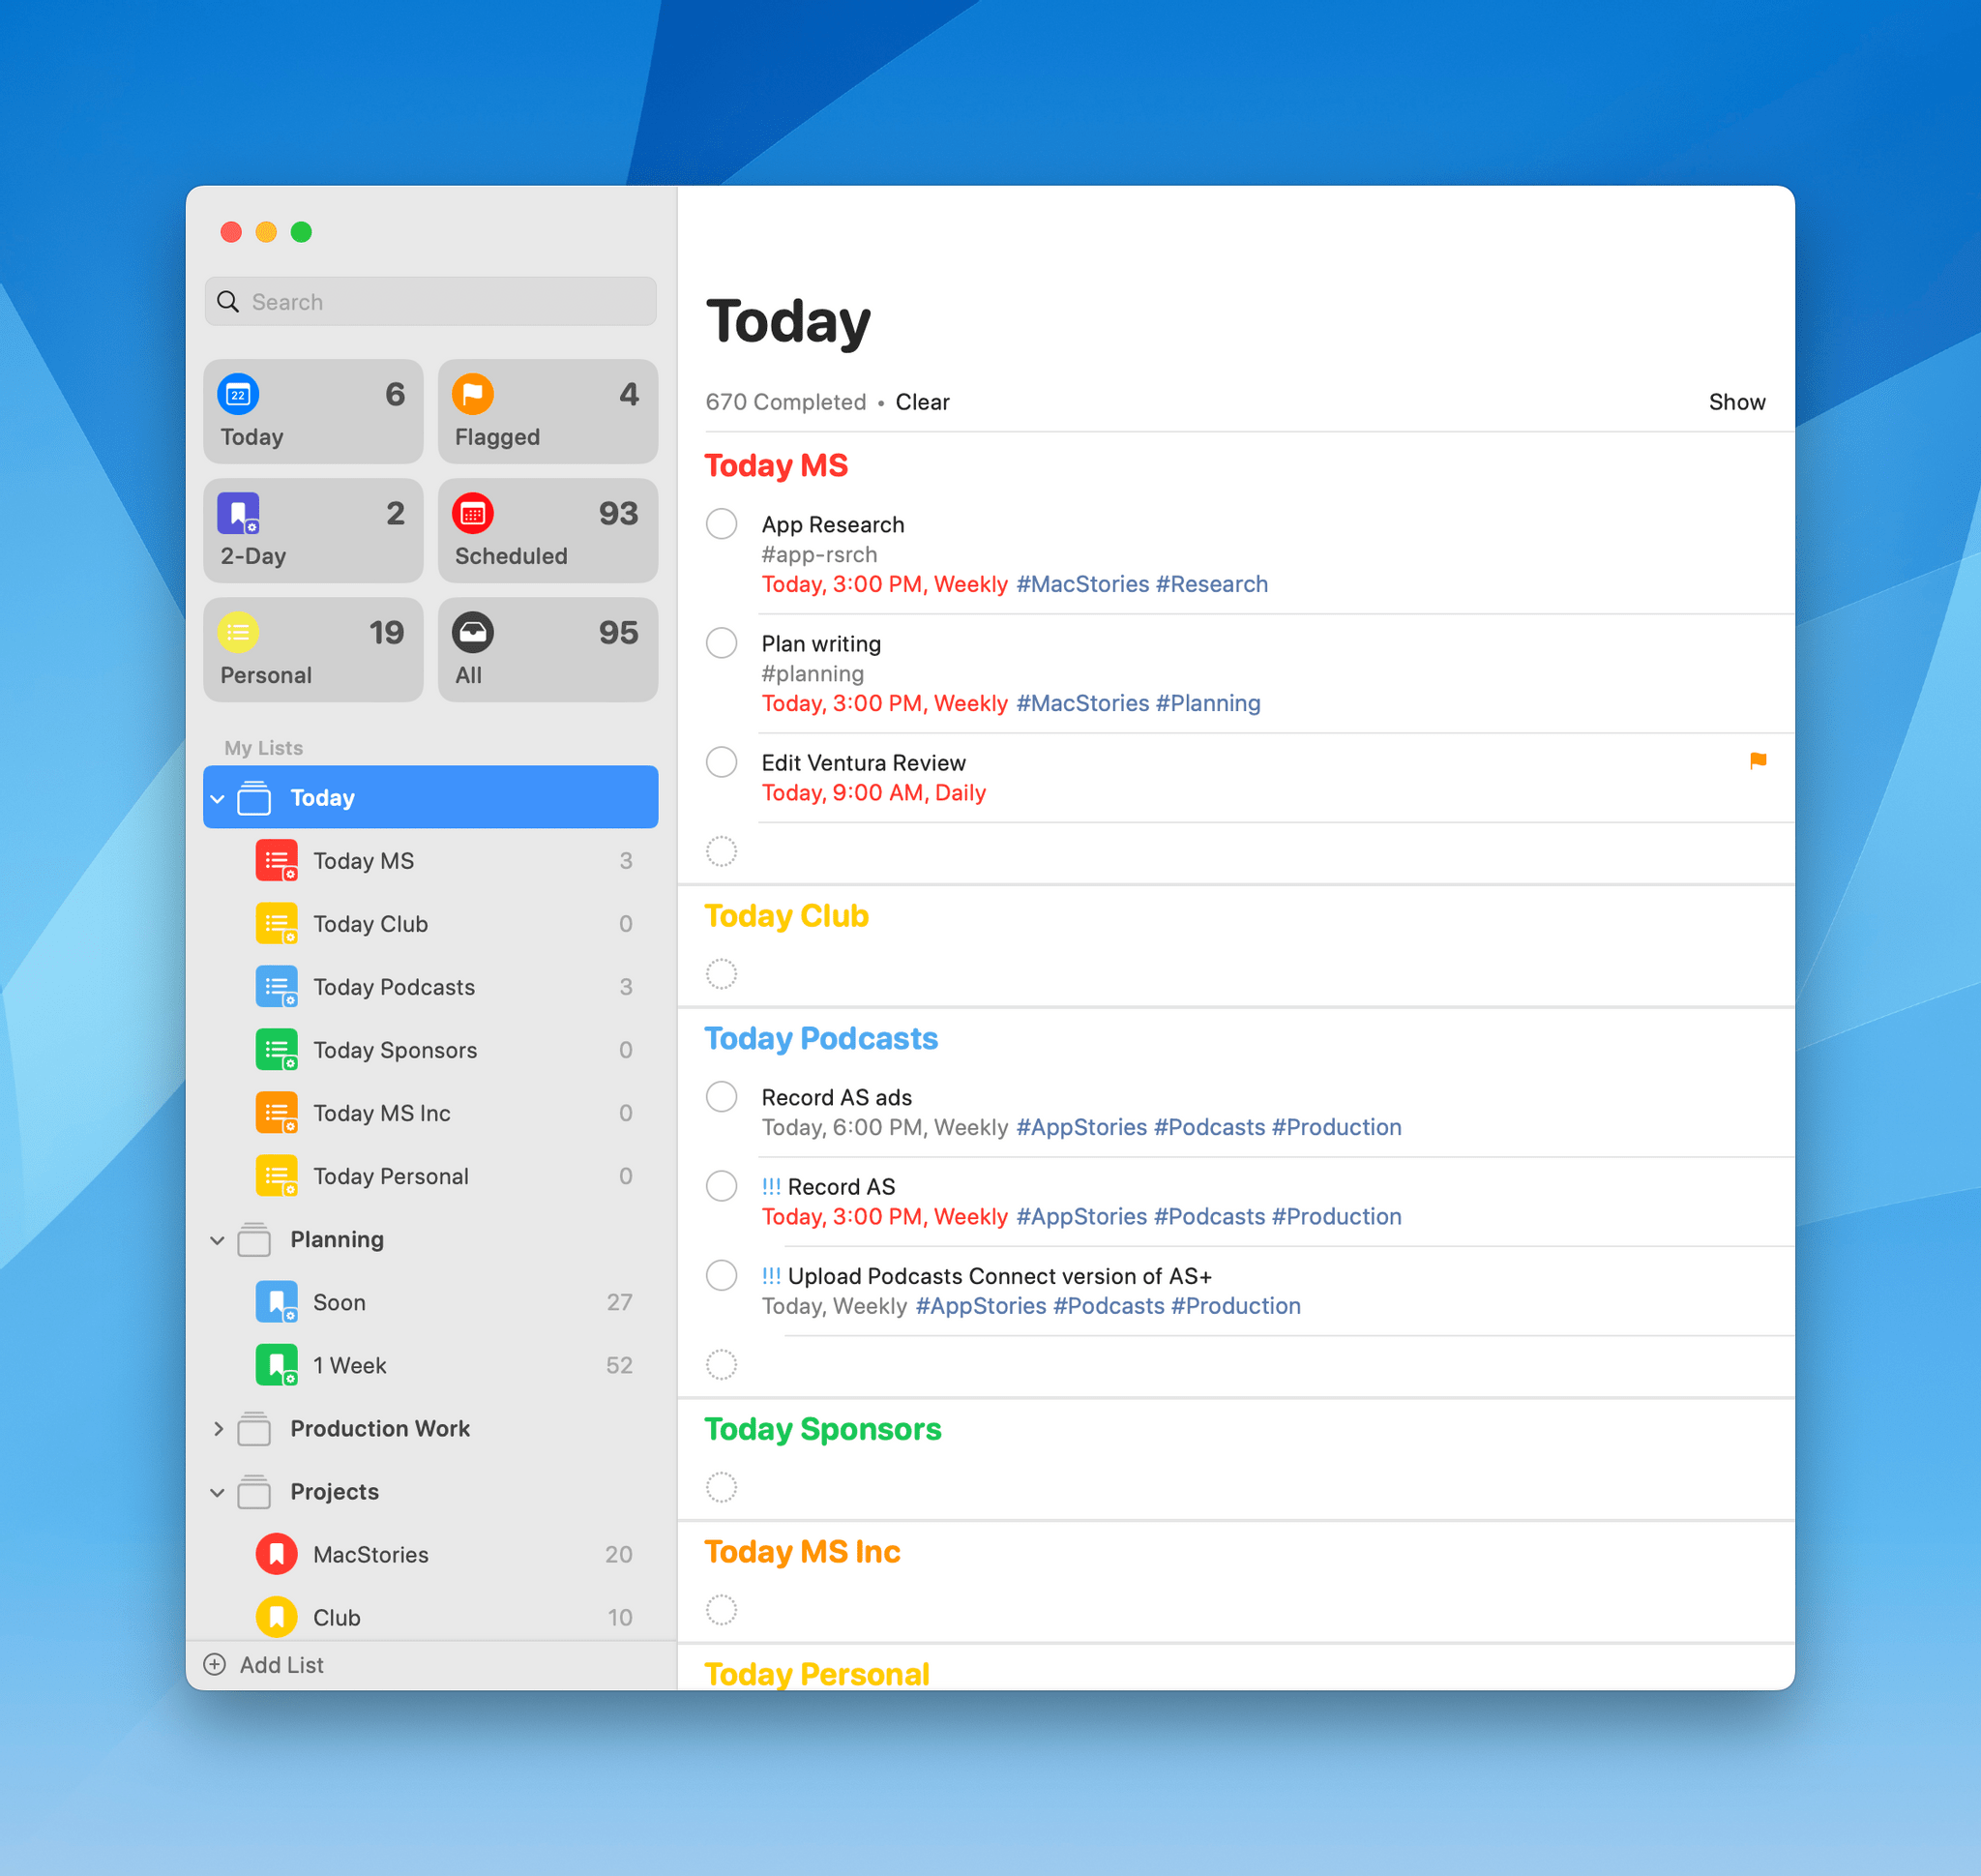Click the Today MS Inc section heading
This screenshot has height=1876, width=1981.
coord(802,1552)
